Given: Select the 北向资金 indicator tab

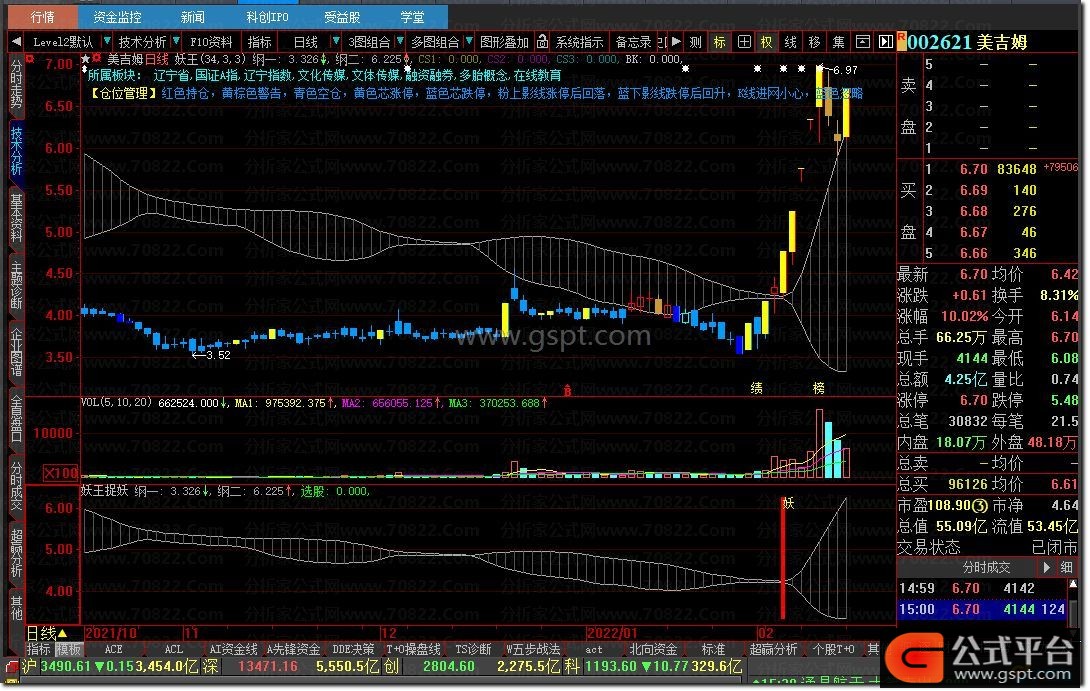Looking at the screenshot, I should point(653,649).
